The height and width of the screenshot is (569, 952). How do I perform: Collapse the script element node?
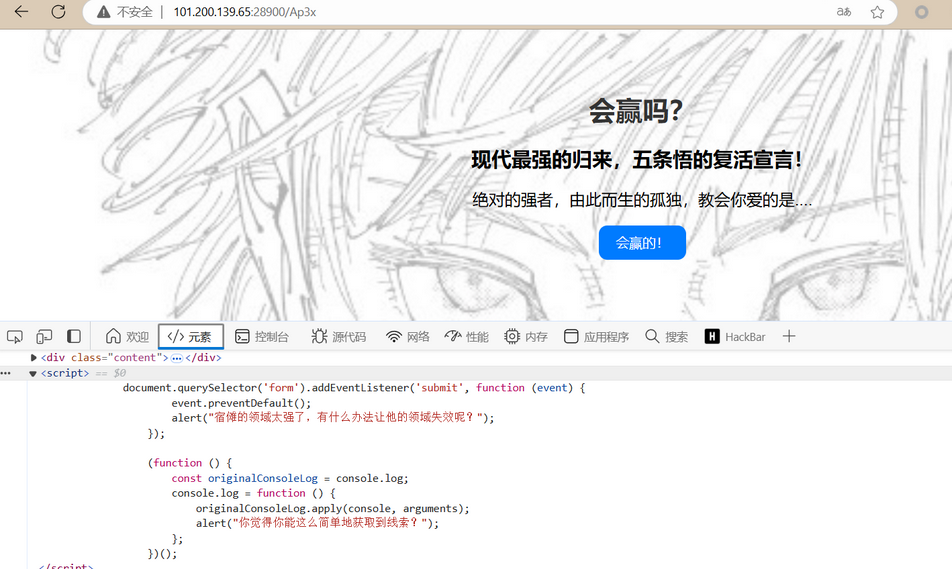pyautogui.click(x=33, y=373)
